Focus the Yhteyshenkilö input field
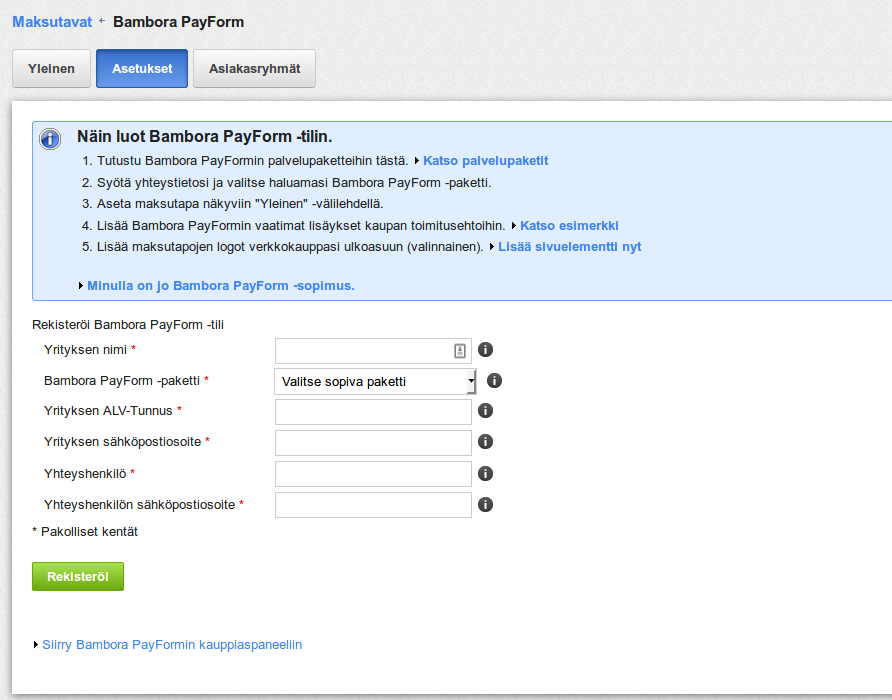Screen dimensions: 892x700 click(x=373, y=473)
